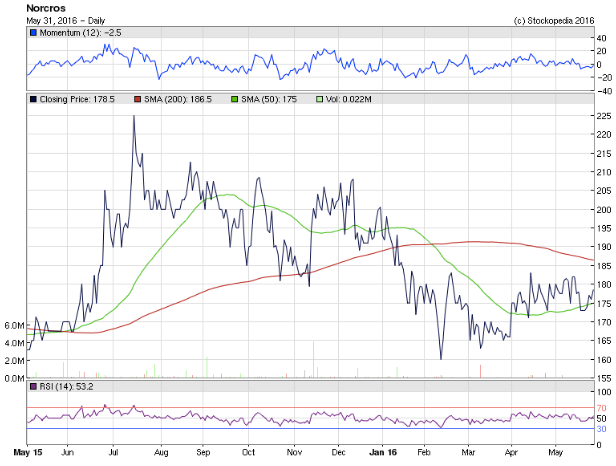This screenshot has height=466, width=616.
Task: Click the 190 price axis label
Action: 604,247
